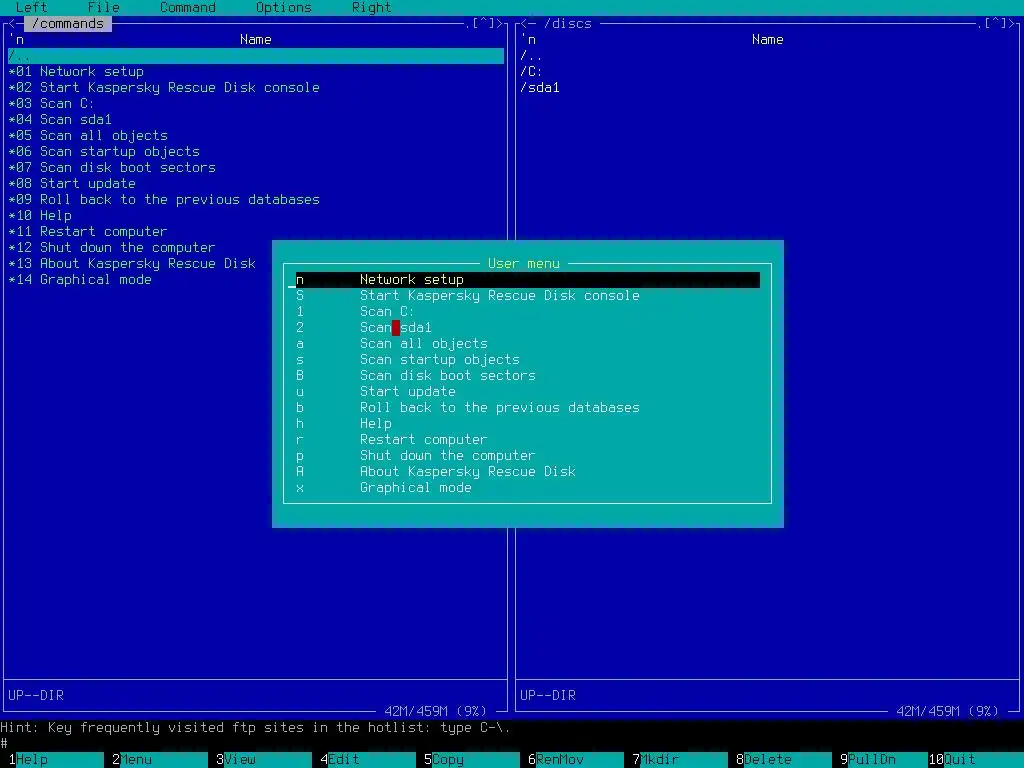Viewport: 1024px width, 768px height.
Task: Choose Scan sda1 in User menu
Action: pyautogui.click(x=528, y=327)
